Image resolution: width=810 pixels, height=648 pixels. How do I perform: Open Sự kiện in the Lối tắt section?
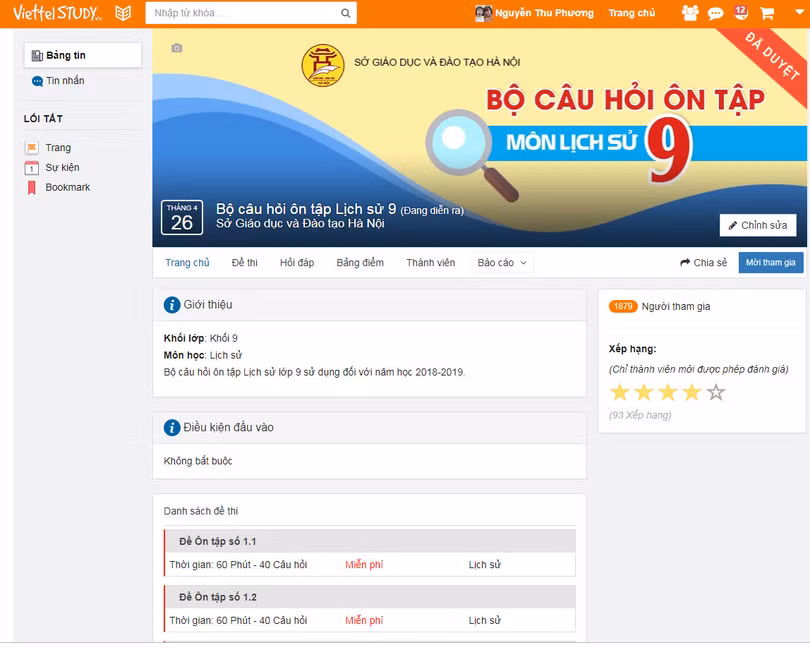click(62, 167)
